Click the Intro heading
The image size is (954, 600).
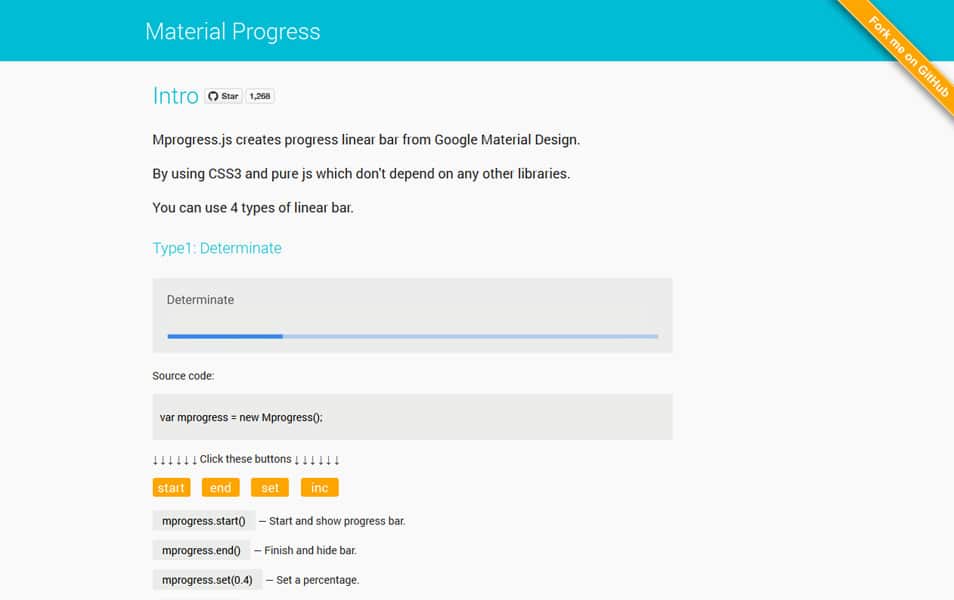point(175,96)
